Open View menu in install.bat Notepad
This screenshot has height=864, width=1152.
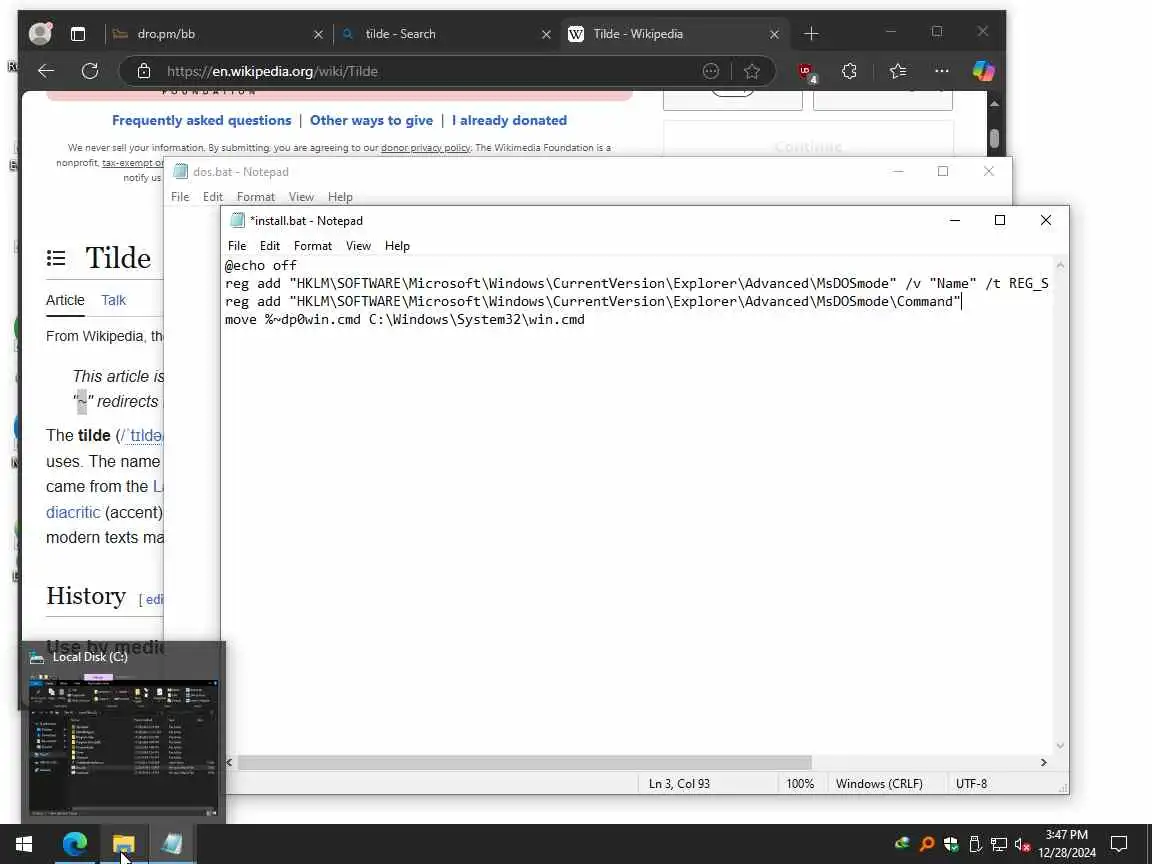click(359, 246)
